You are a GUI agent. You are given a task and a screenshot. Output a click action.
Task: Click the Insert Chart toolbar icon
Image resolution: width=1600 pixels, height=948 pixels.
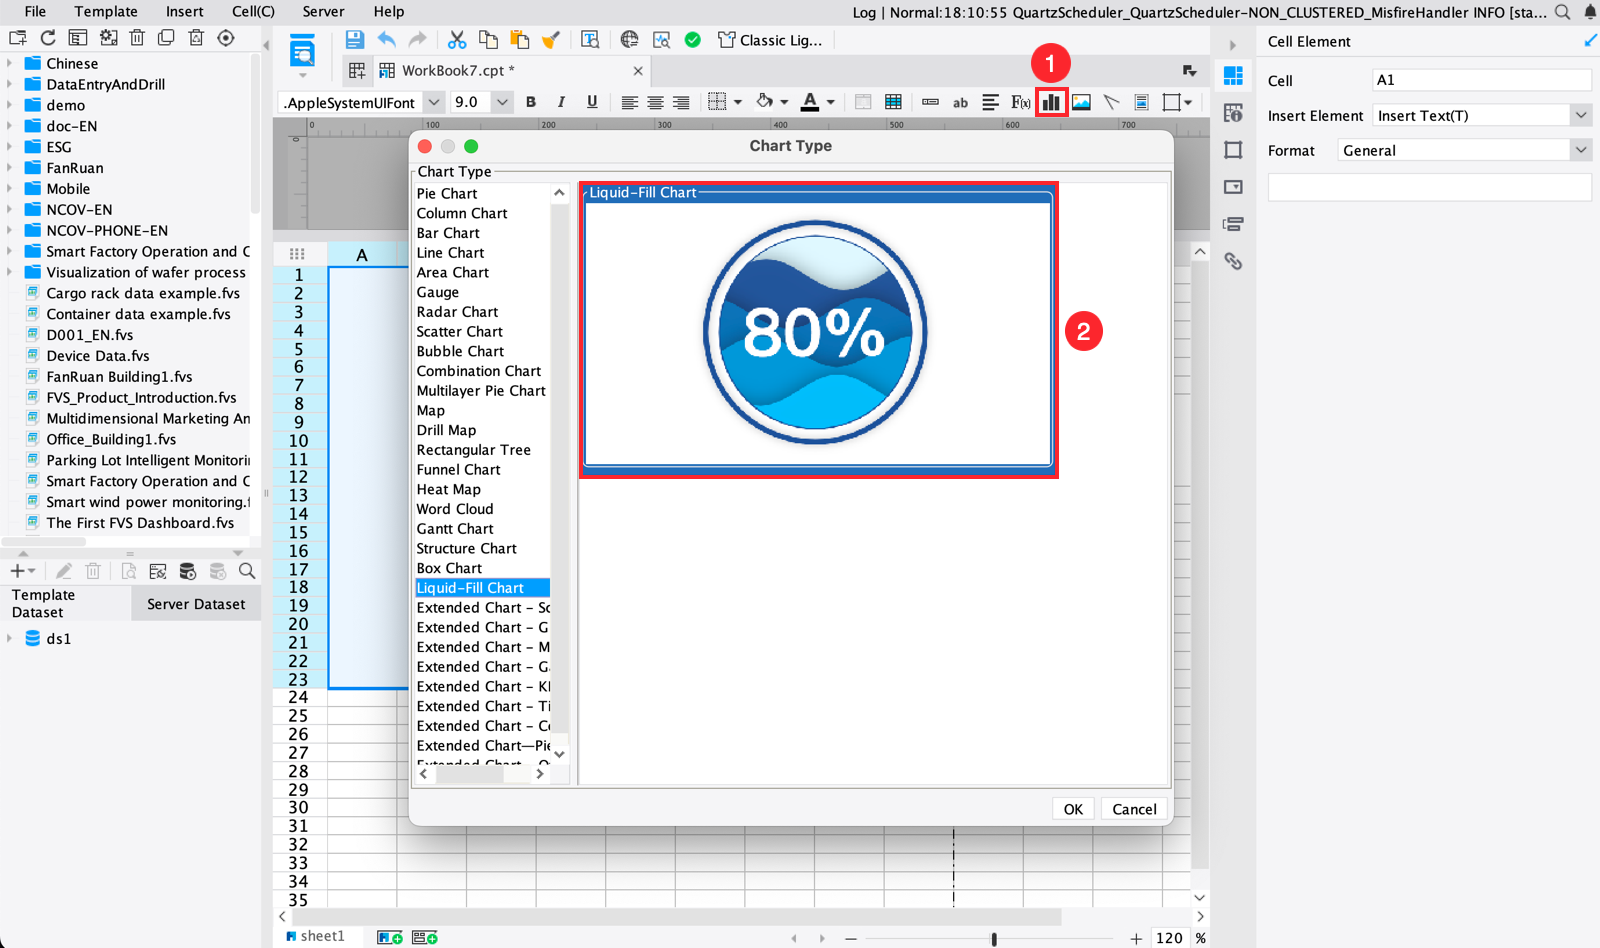point(1051,102)
